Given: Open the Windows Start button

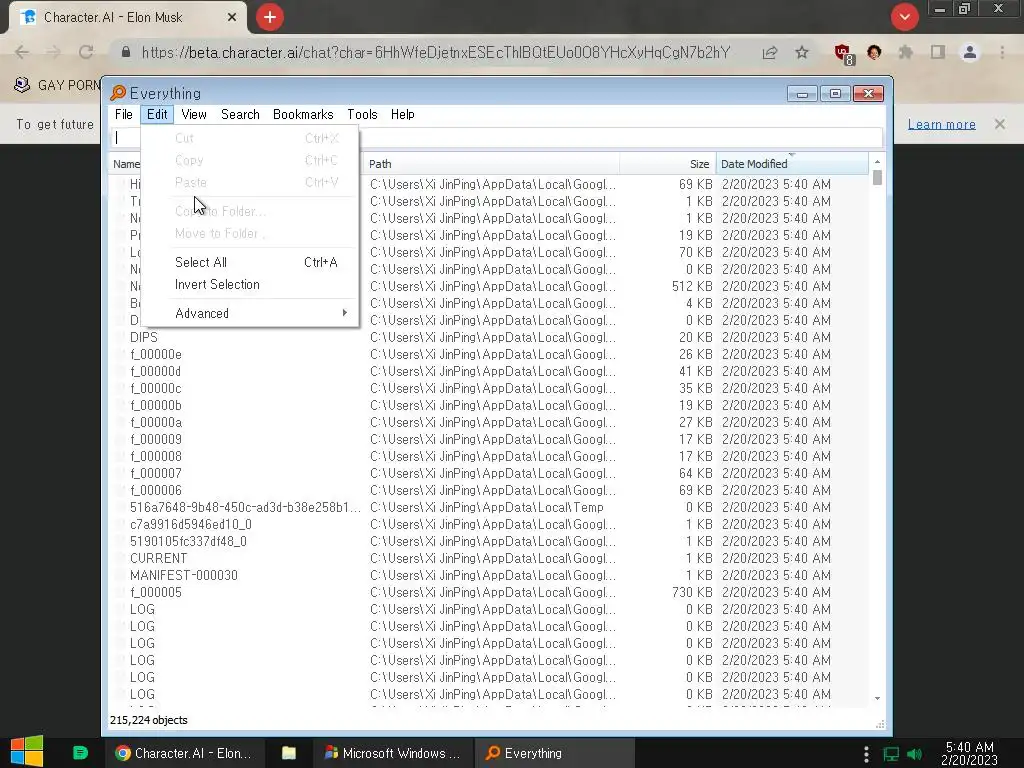Looking at the screenshot, I should (27, 752).
